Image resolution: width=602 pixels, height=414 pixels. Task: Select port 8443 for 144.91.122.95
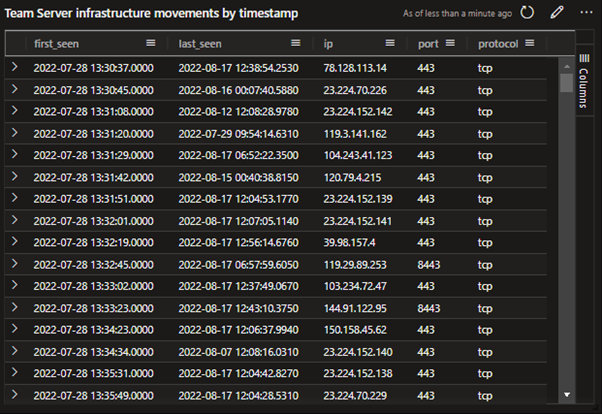coord(429,308)
